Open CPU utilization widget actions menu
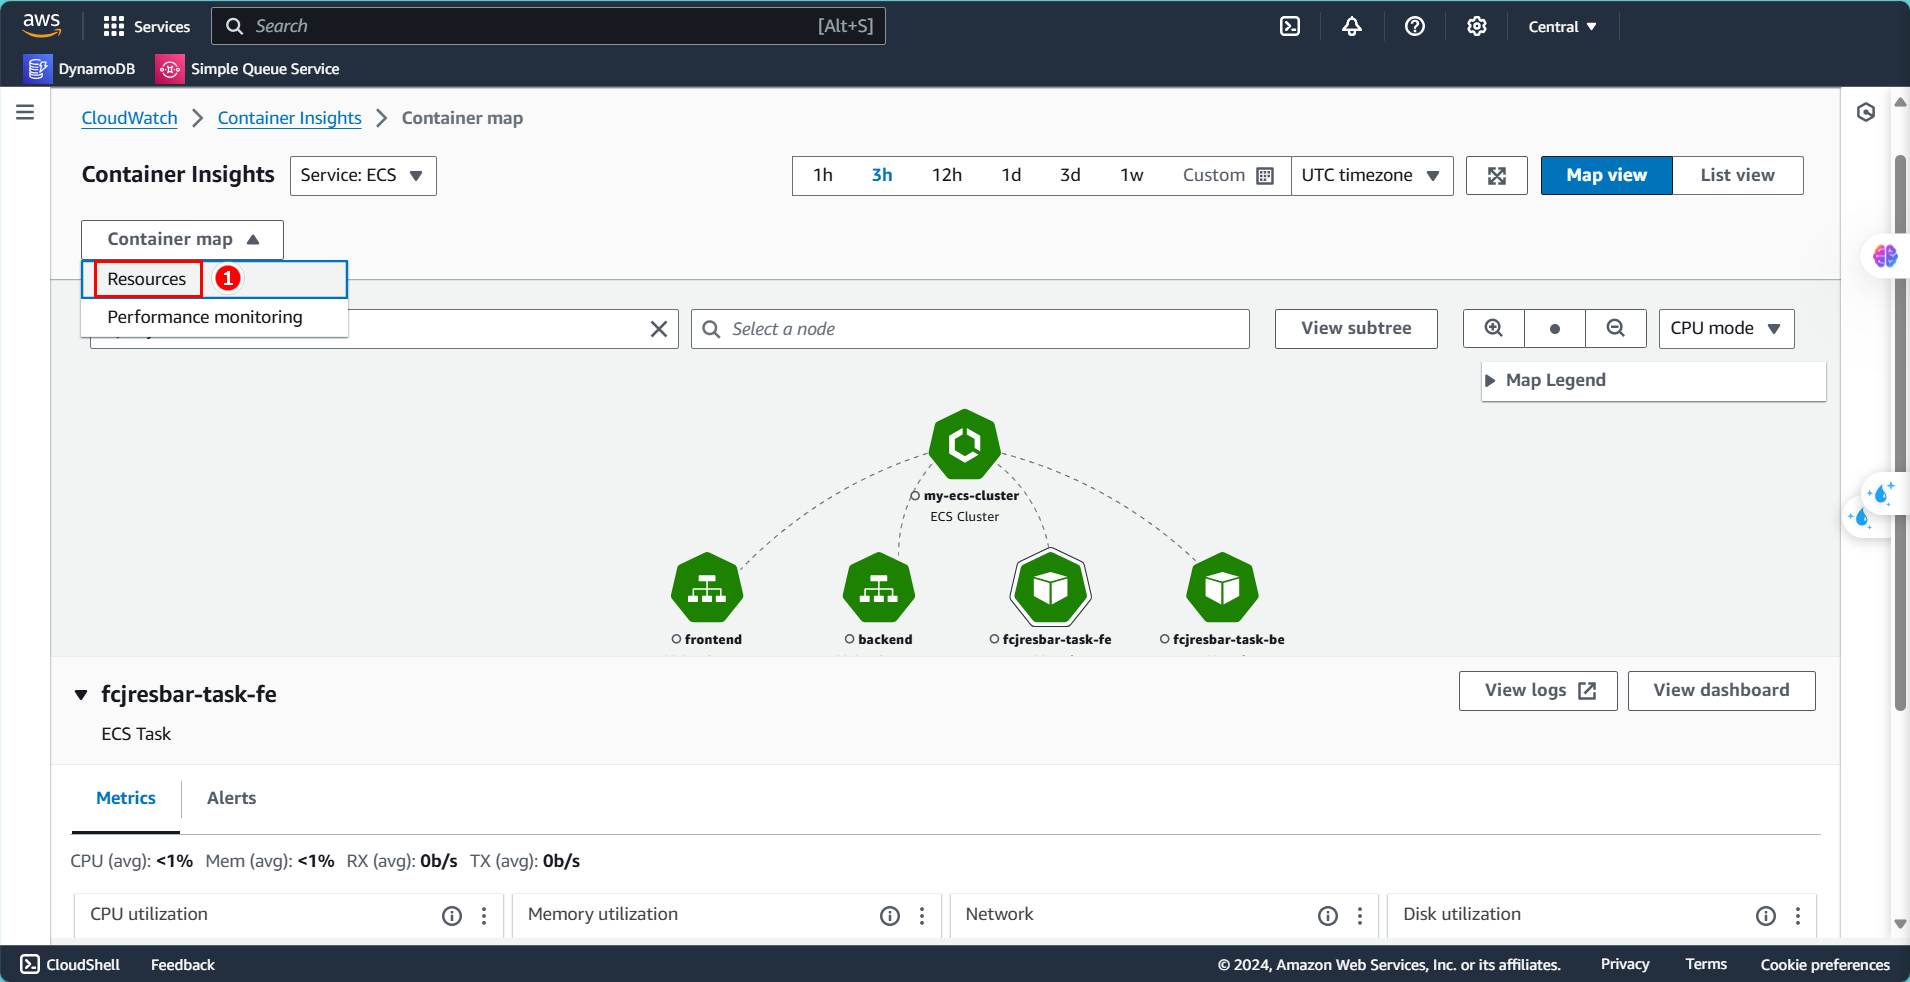The width and height of the screenshot is (1910, 982). pyautogui.click(x=484, y=915)
